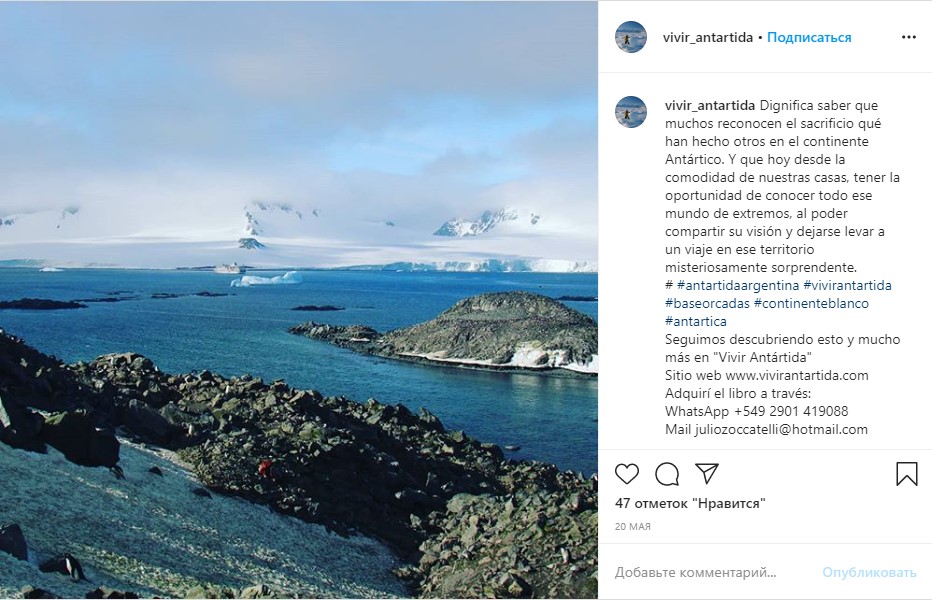
Task: Like the post with the heart icon
Action: pyautogui.click(x=627, y=473)
